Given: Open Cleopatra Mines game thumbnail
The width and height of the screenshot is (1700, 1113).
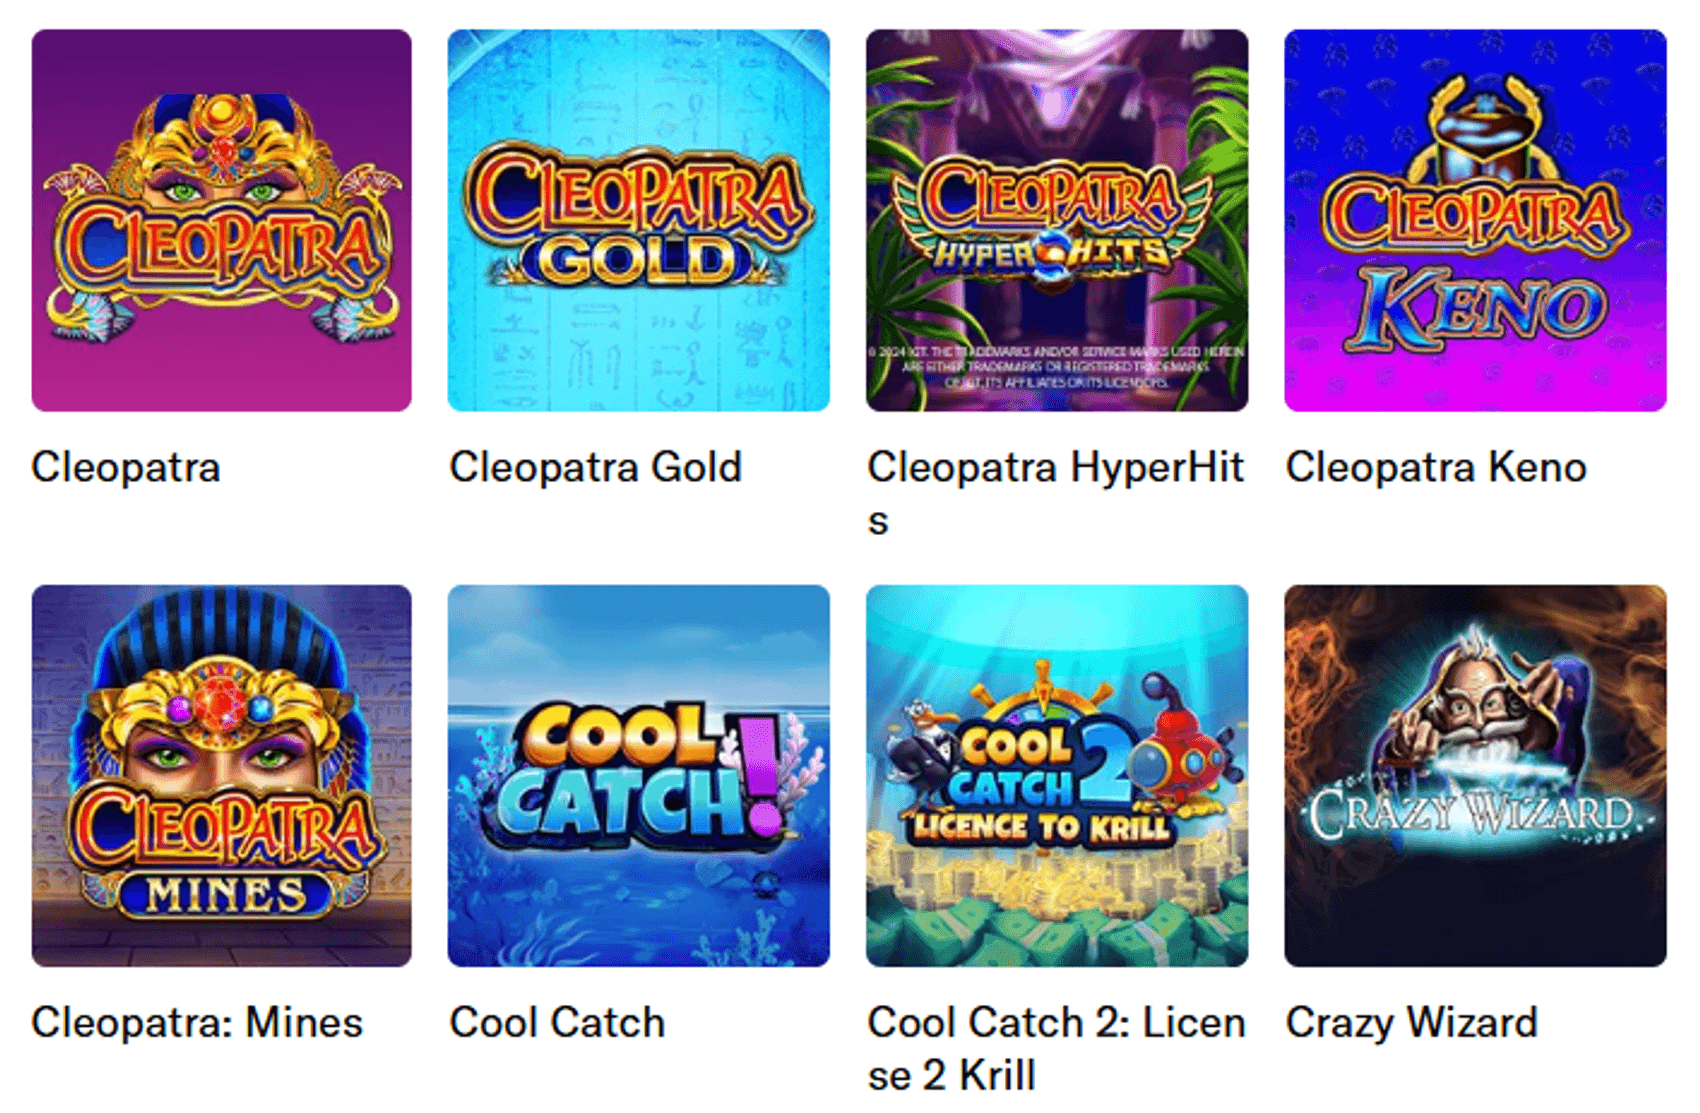Looking at the screenshot, I should point(221,776).
